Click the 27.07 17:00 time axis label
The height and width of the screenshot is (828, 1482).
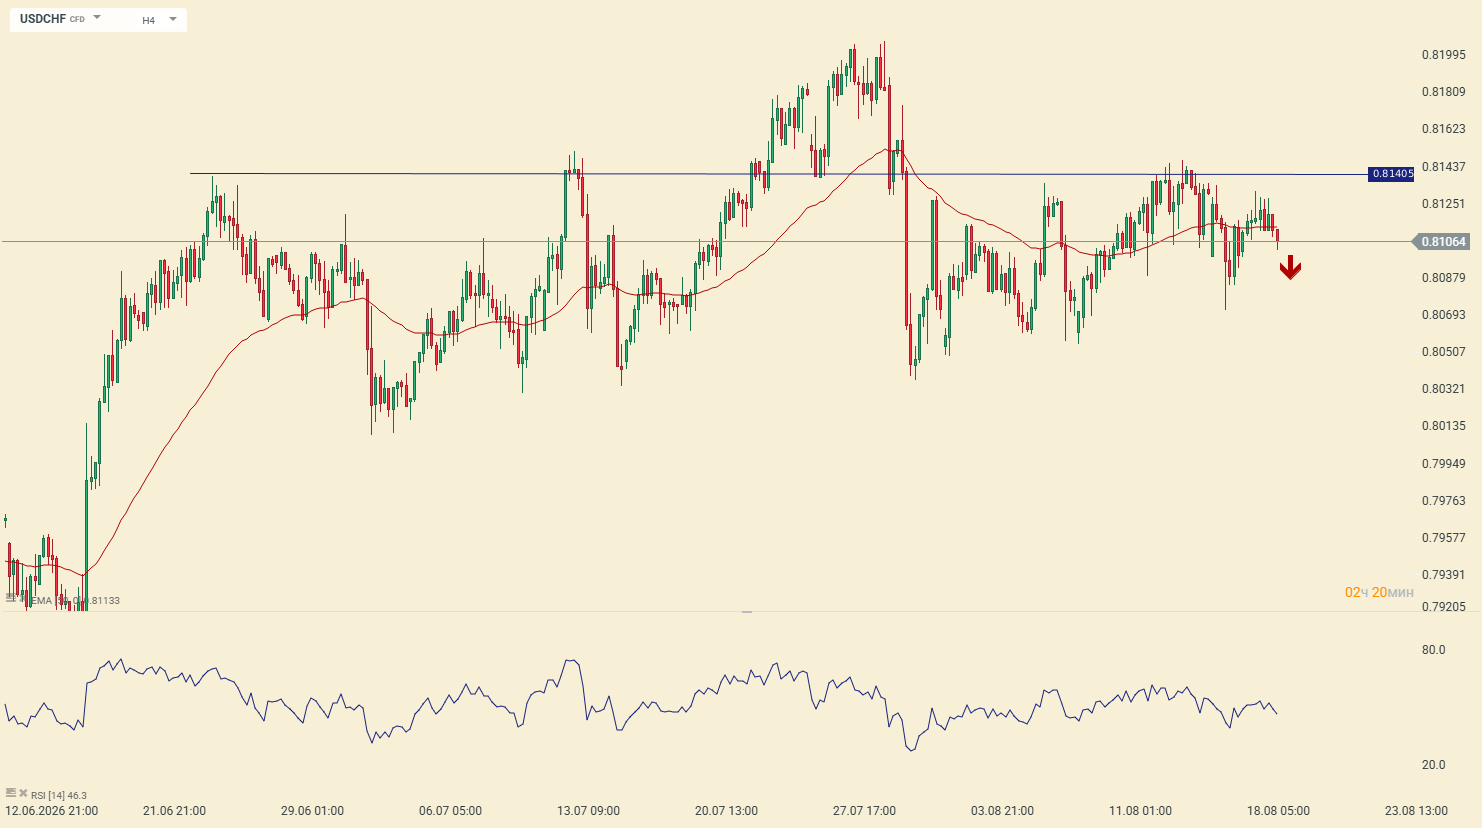pyautogui.click(x=864, y=811)
